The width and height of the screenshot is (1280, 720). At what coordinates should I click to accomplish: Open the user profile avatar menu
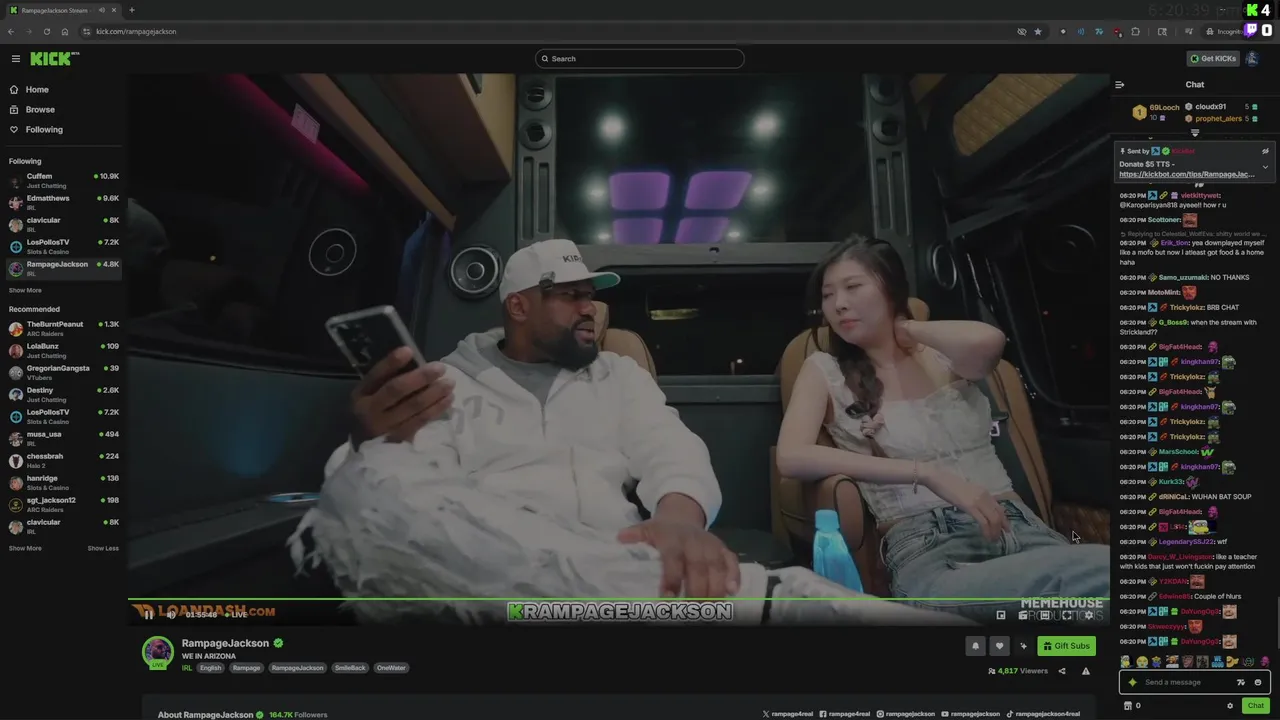point(1252,59)
